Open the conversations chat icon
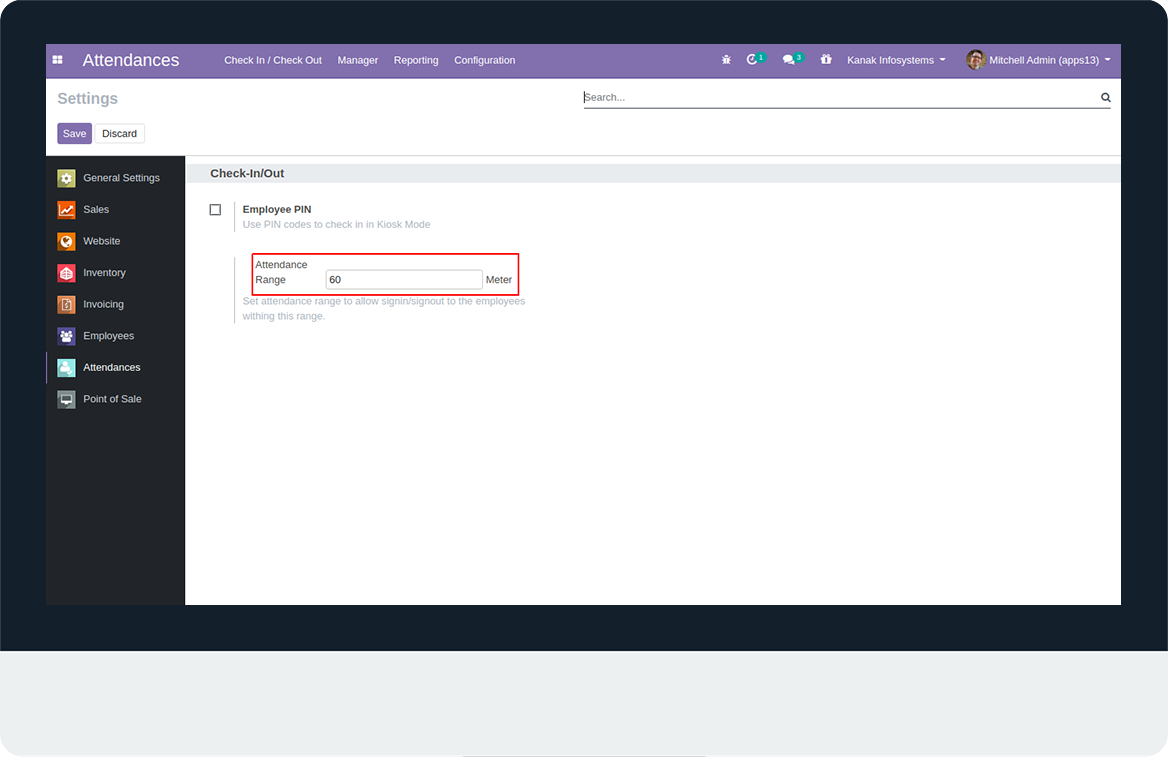The image size is (1168, 757). point(788,60)
